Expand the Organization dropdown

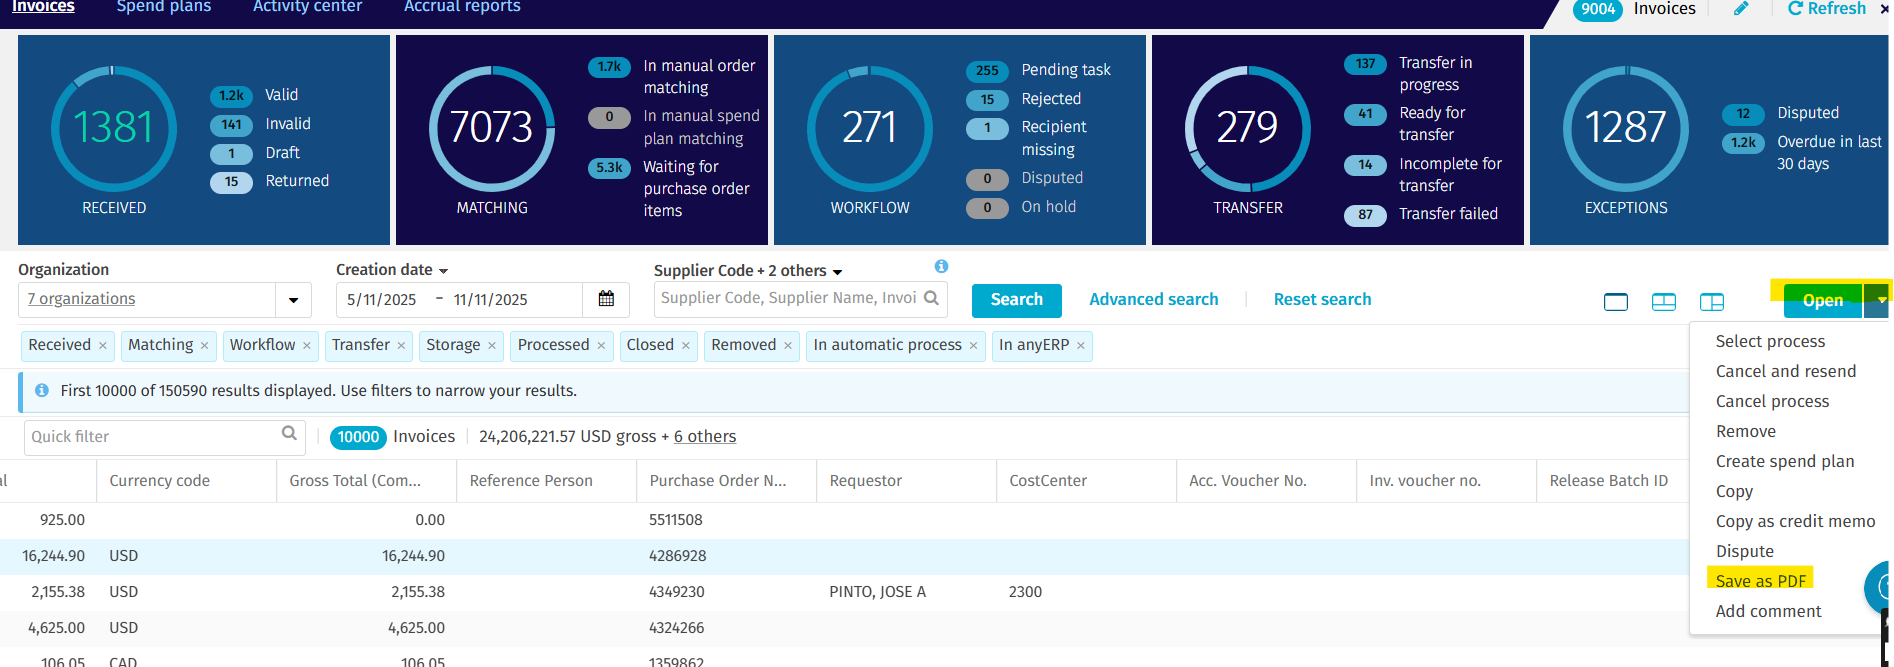pos(293,300)
